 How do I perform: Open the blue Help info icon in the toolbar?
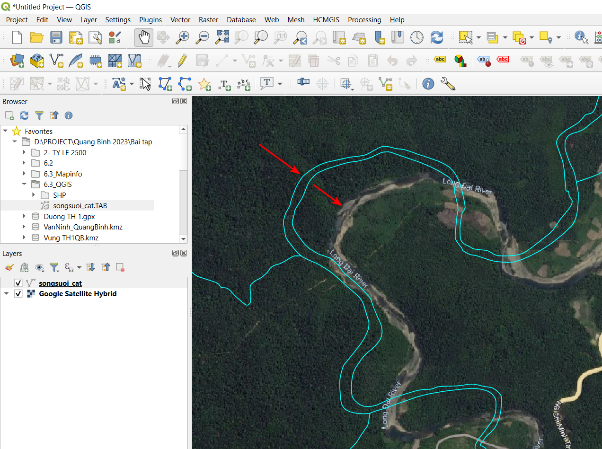pyautogui.click(x=428, y=83)
